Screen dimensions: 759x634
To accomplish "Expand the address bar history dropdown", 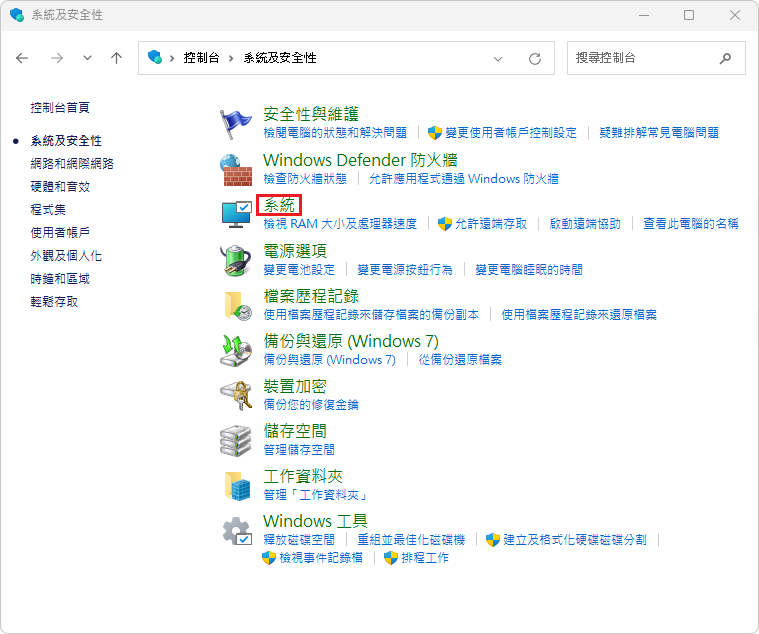I will tap(499, 58).
